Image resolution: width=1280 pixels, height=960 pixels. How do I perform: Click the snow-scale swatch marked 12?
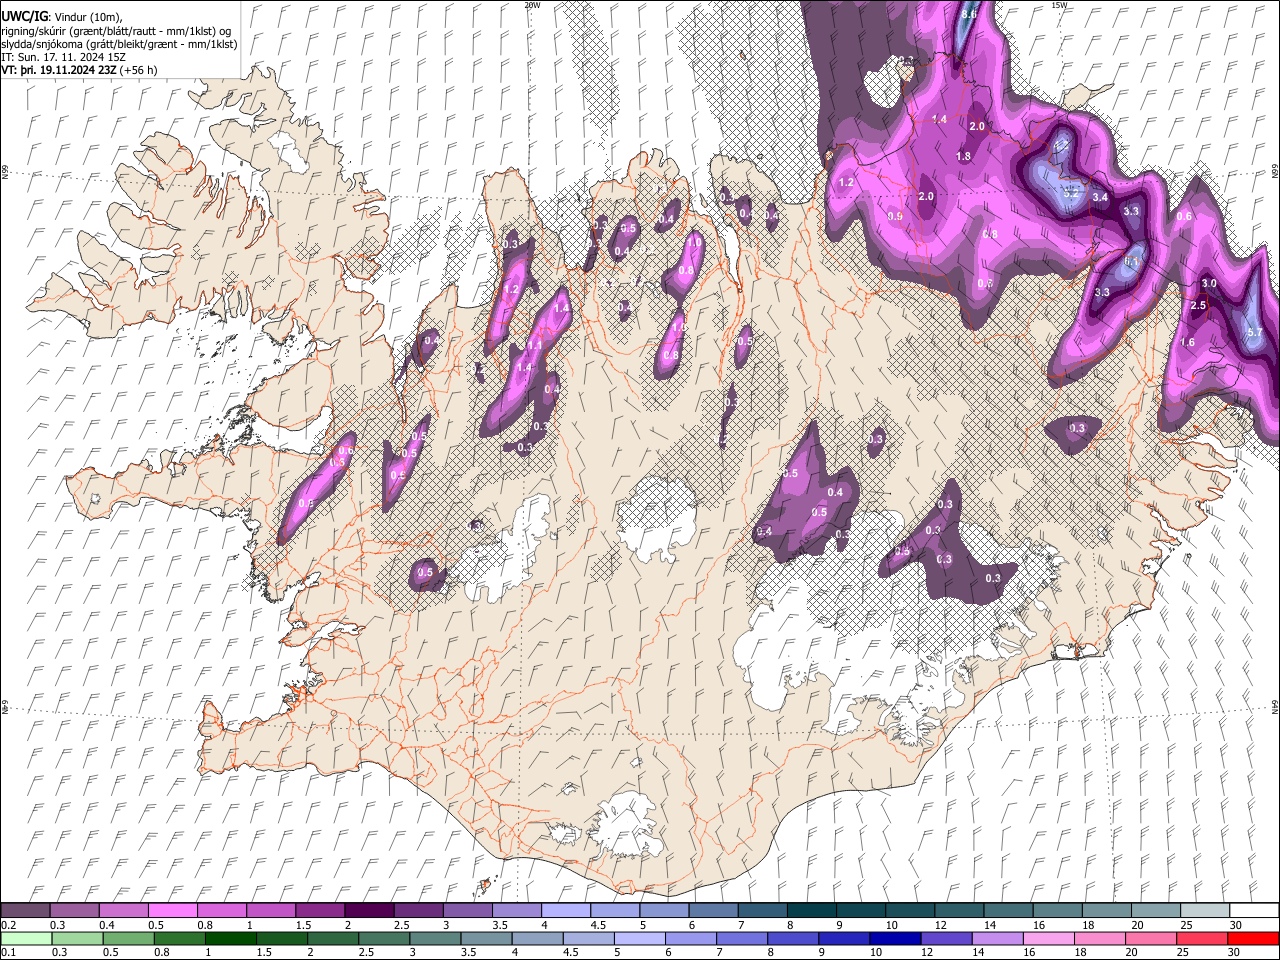(959, 911)
